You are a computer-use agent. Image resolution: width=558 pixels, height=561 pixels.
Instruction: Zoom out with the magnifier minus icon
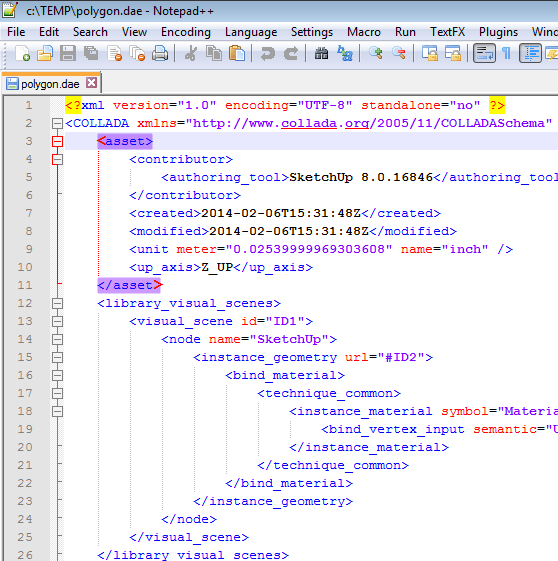[399, 53]
